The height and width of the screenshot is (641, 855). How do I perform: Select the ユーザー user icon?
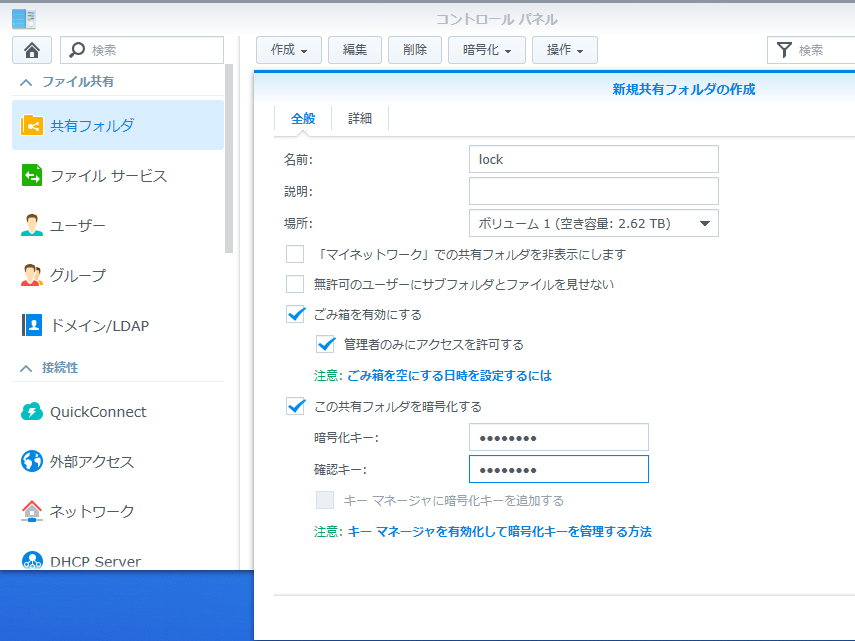pos(32,226)
